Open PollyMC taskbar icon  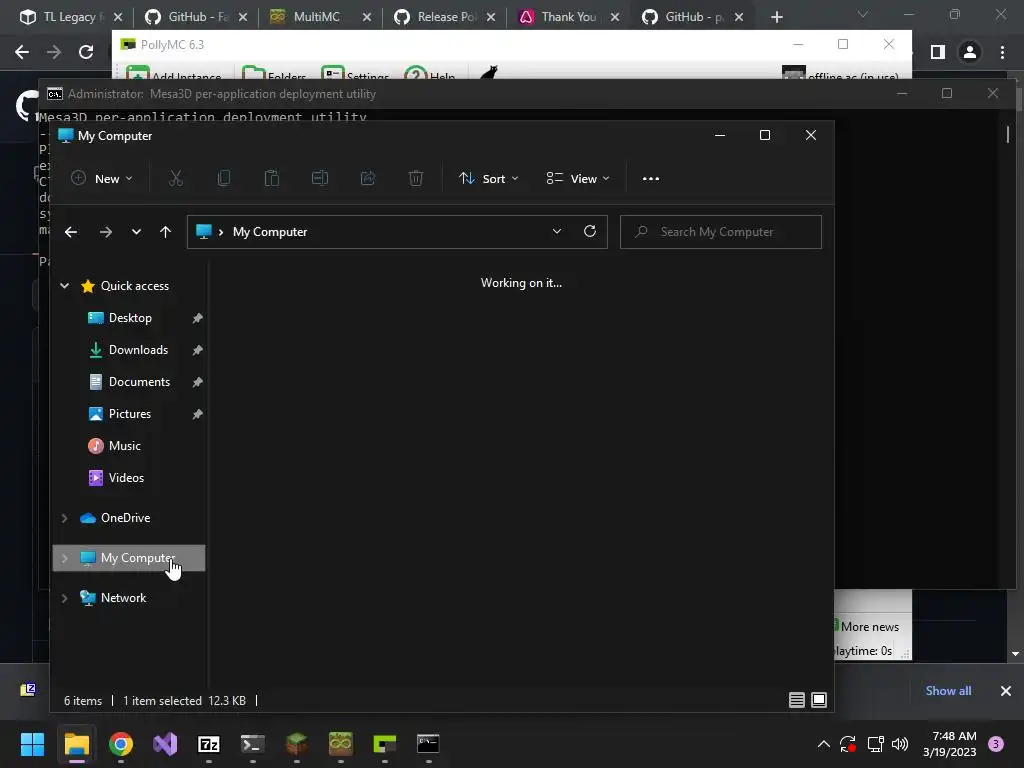385,744
